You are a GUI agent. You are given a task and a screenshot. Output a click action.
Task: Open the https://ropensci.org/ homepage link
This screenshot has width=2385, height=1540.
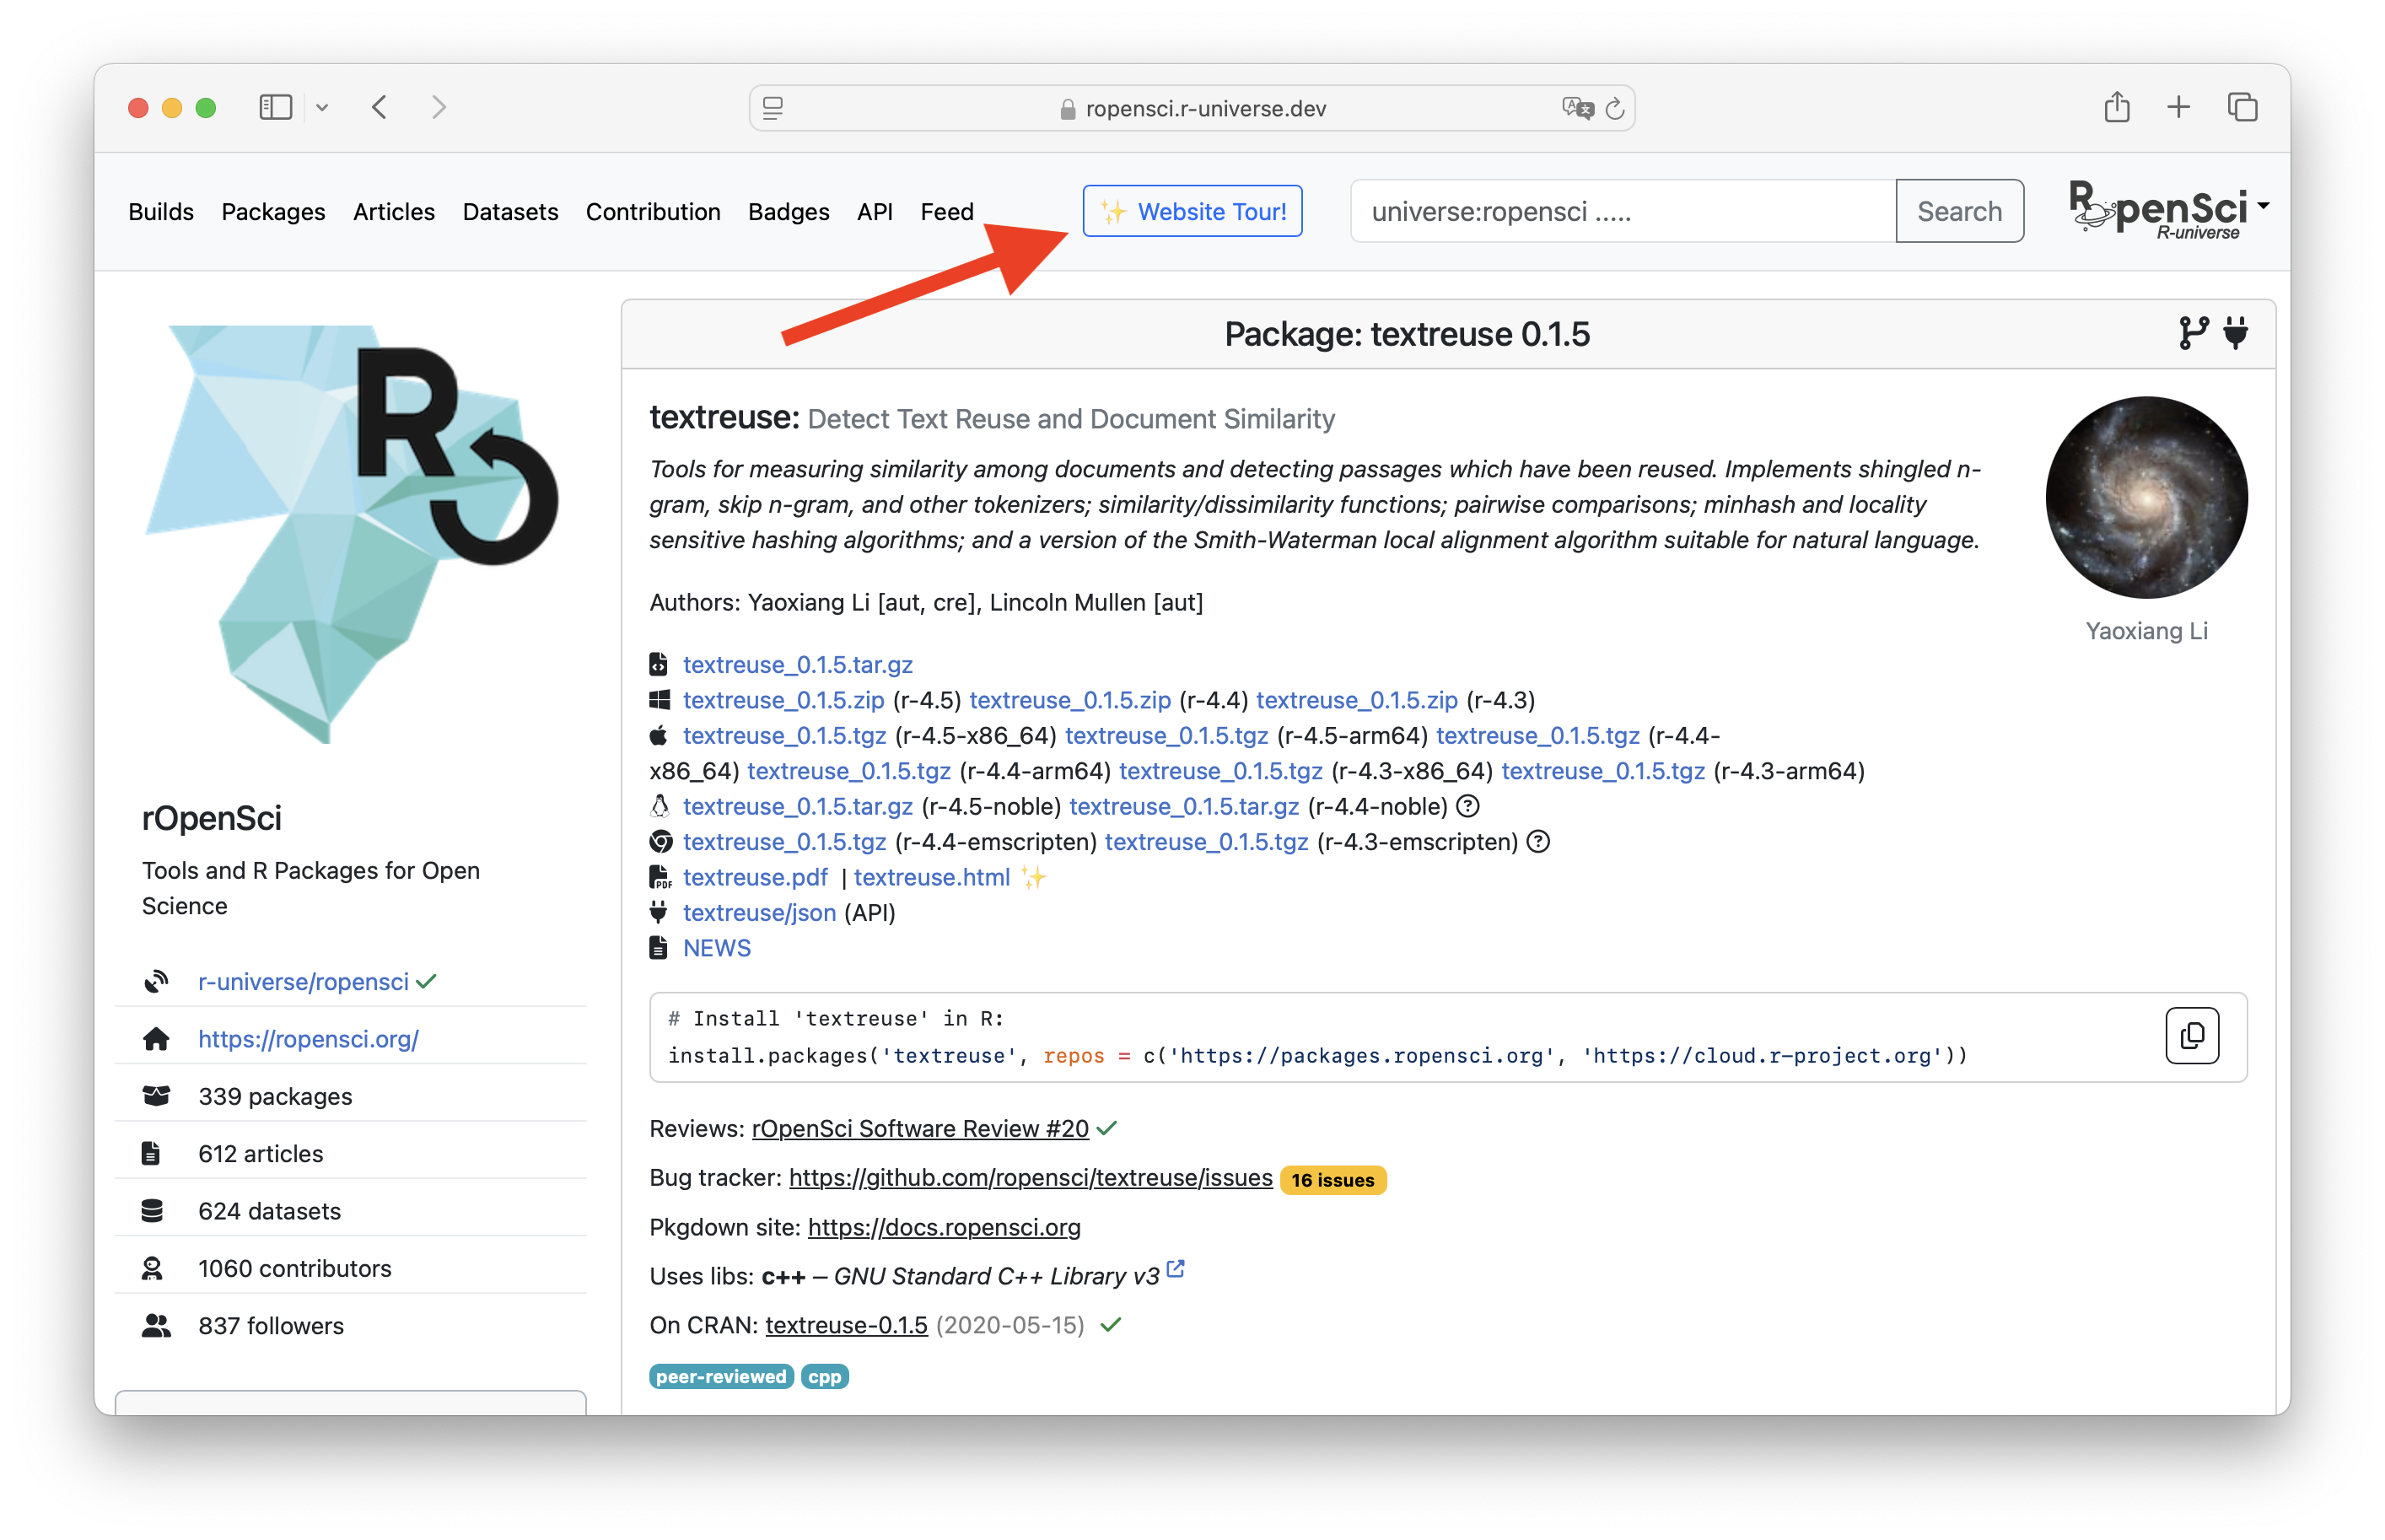308,1039
